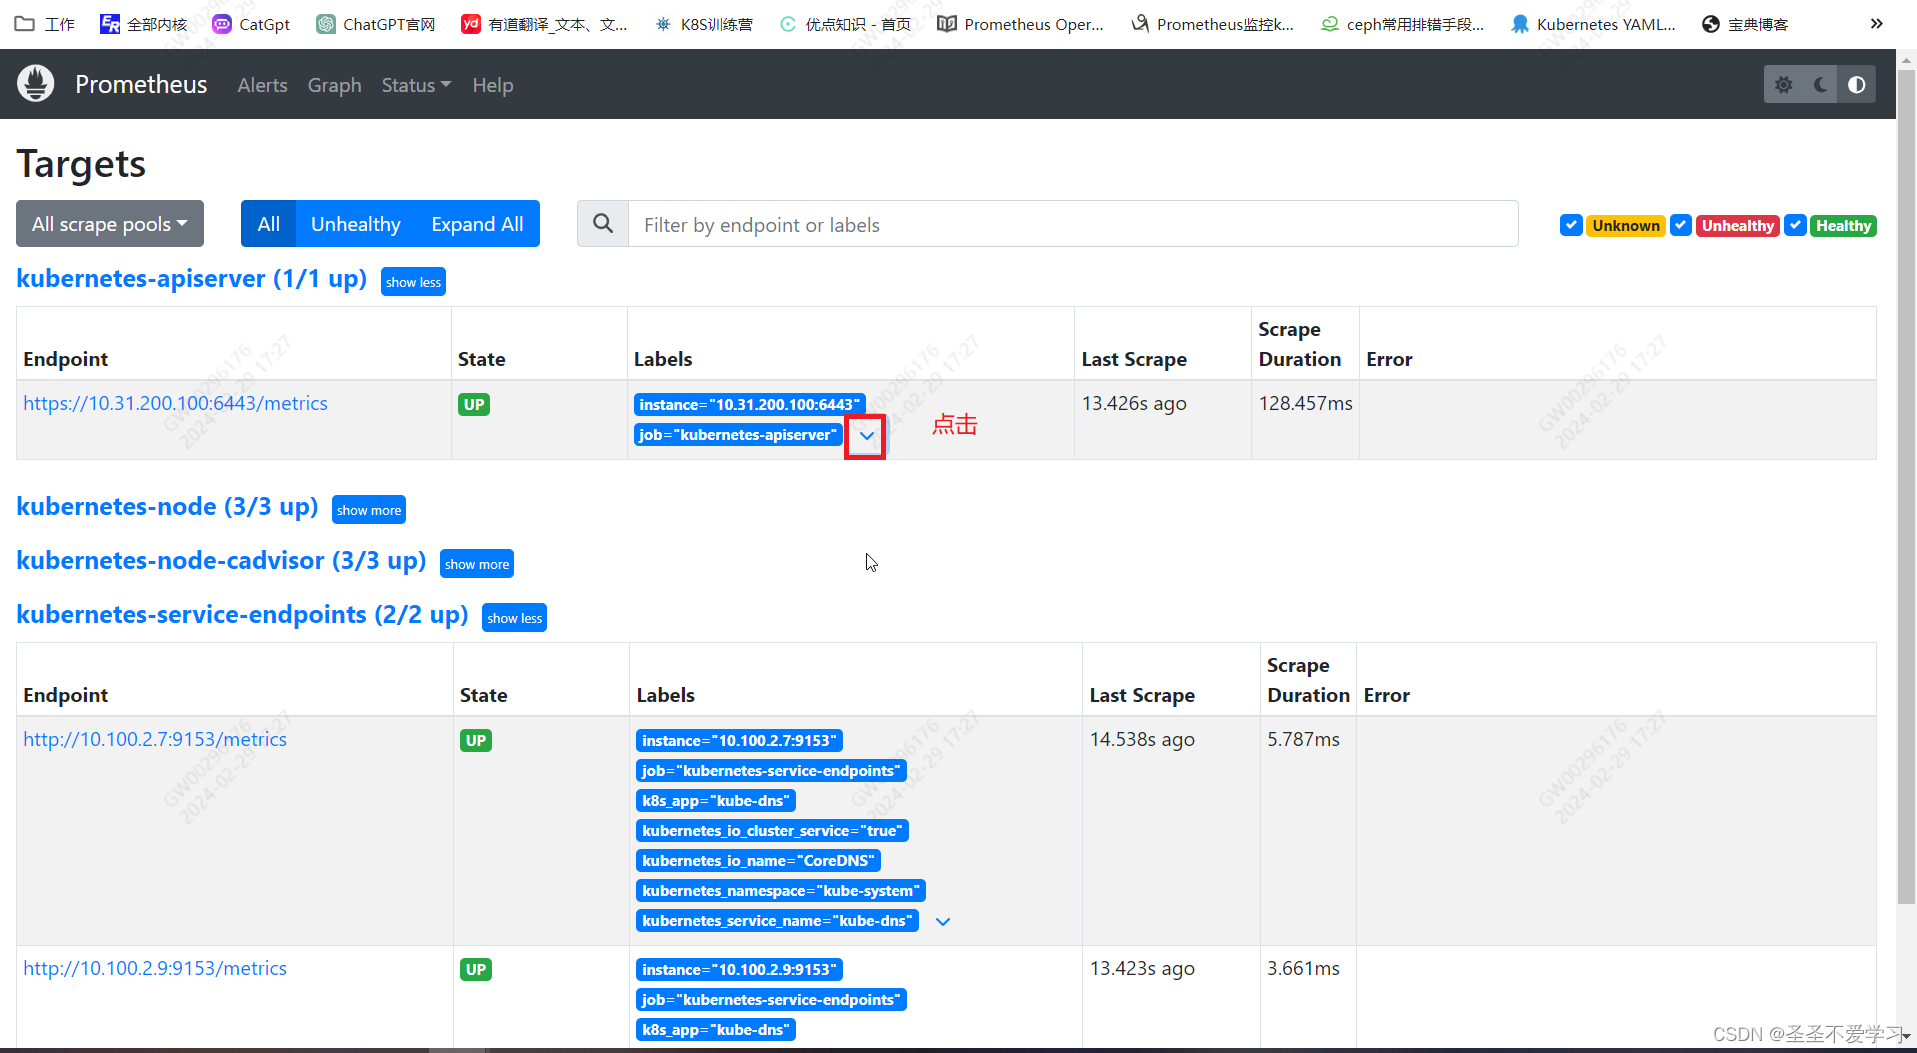Viewport: 1917px width, 1053px height.
Task: Click the red Unhealthy badge
Action: 1738,226
